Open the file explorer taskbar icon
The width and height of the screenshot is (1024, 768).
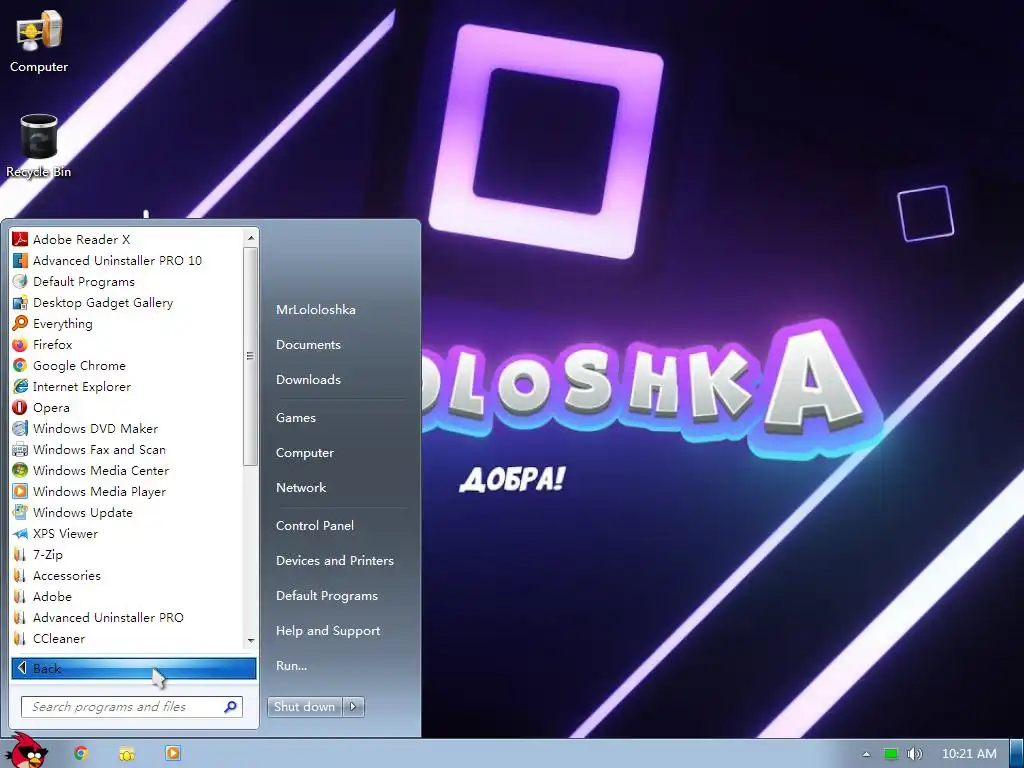coord(127,754)
